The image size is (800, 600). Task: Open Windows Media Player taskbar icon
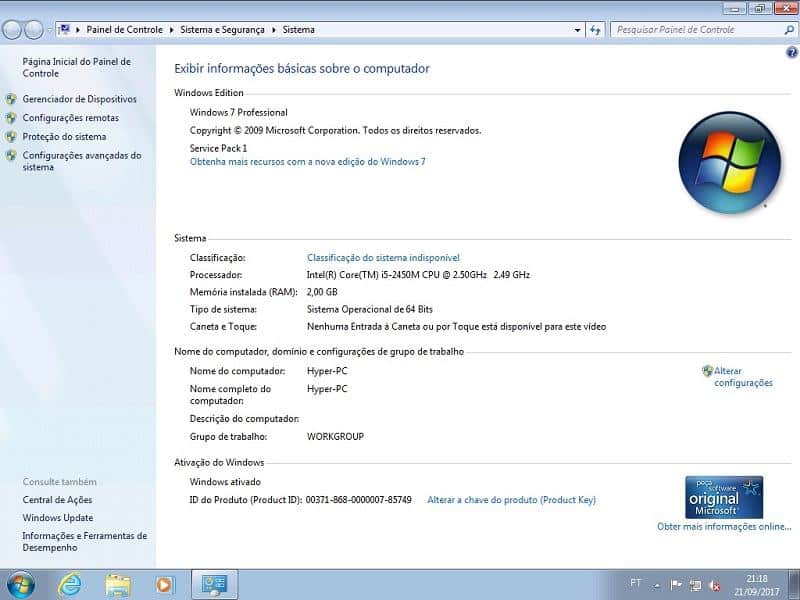[165, 585]
